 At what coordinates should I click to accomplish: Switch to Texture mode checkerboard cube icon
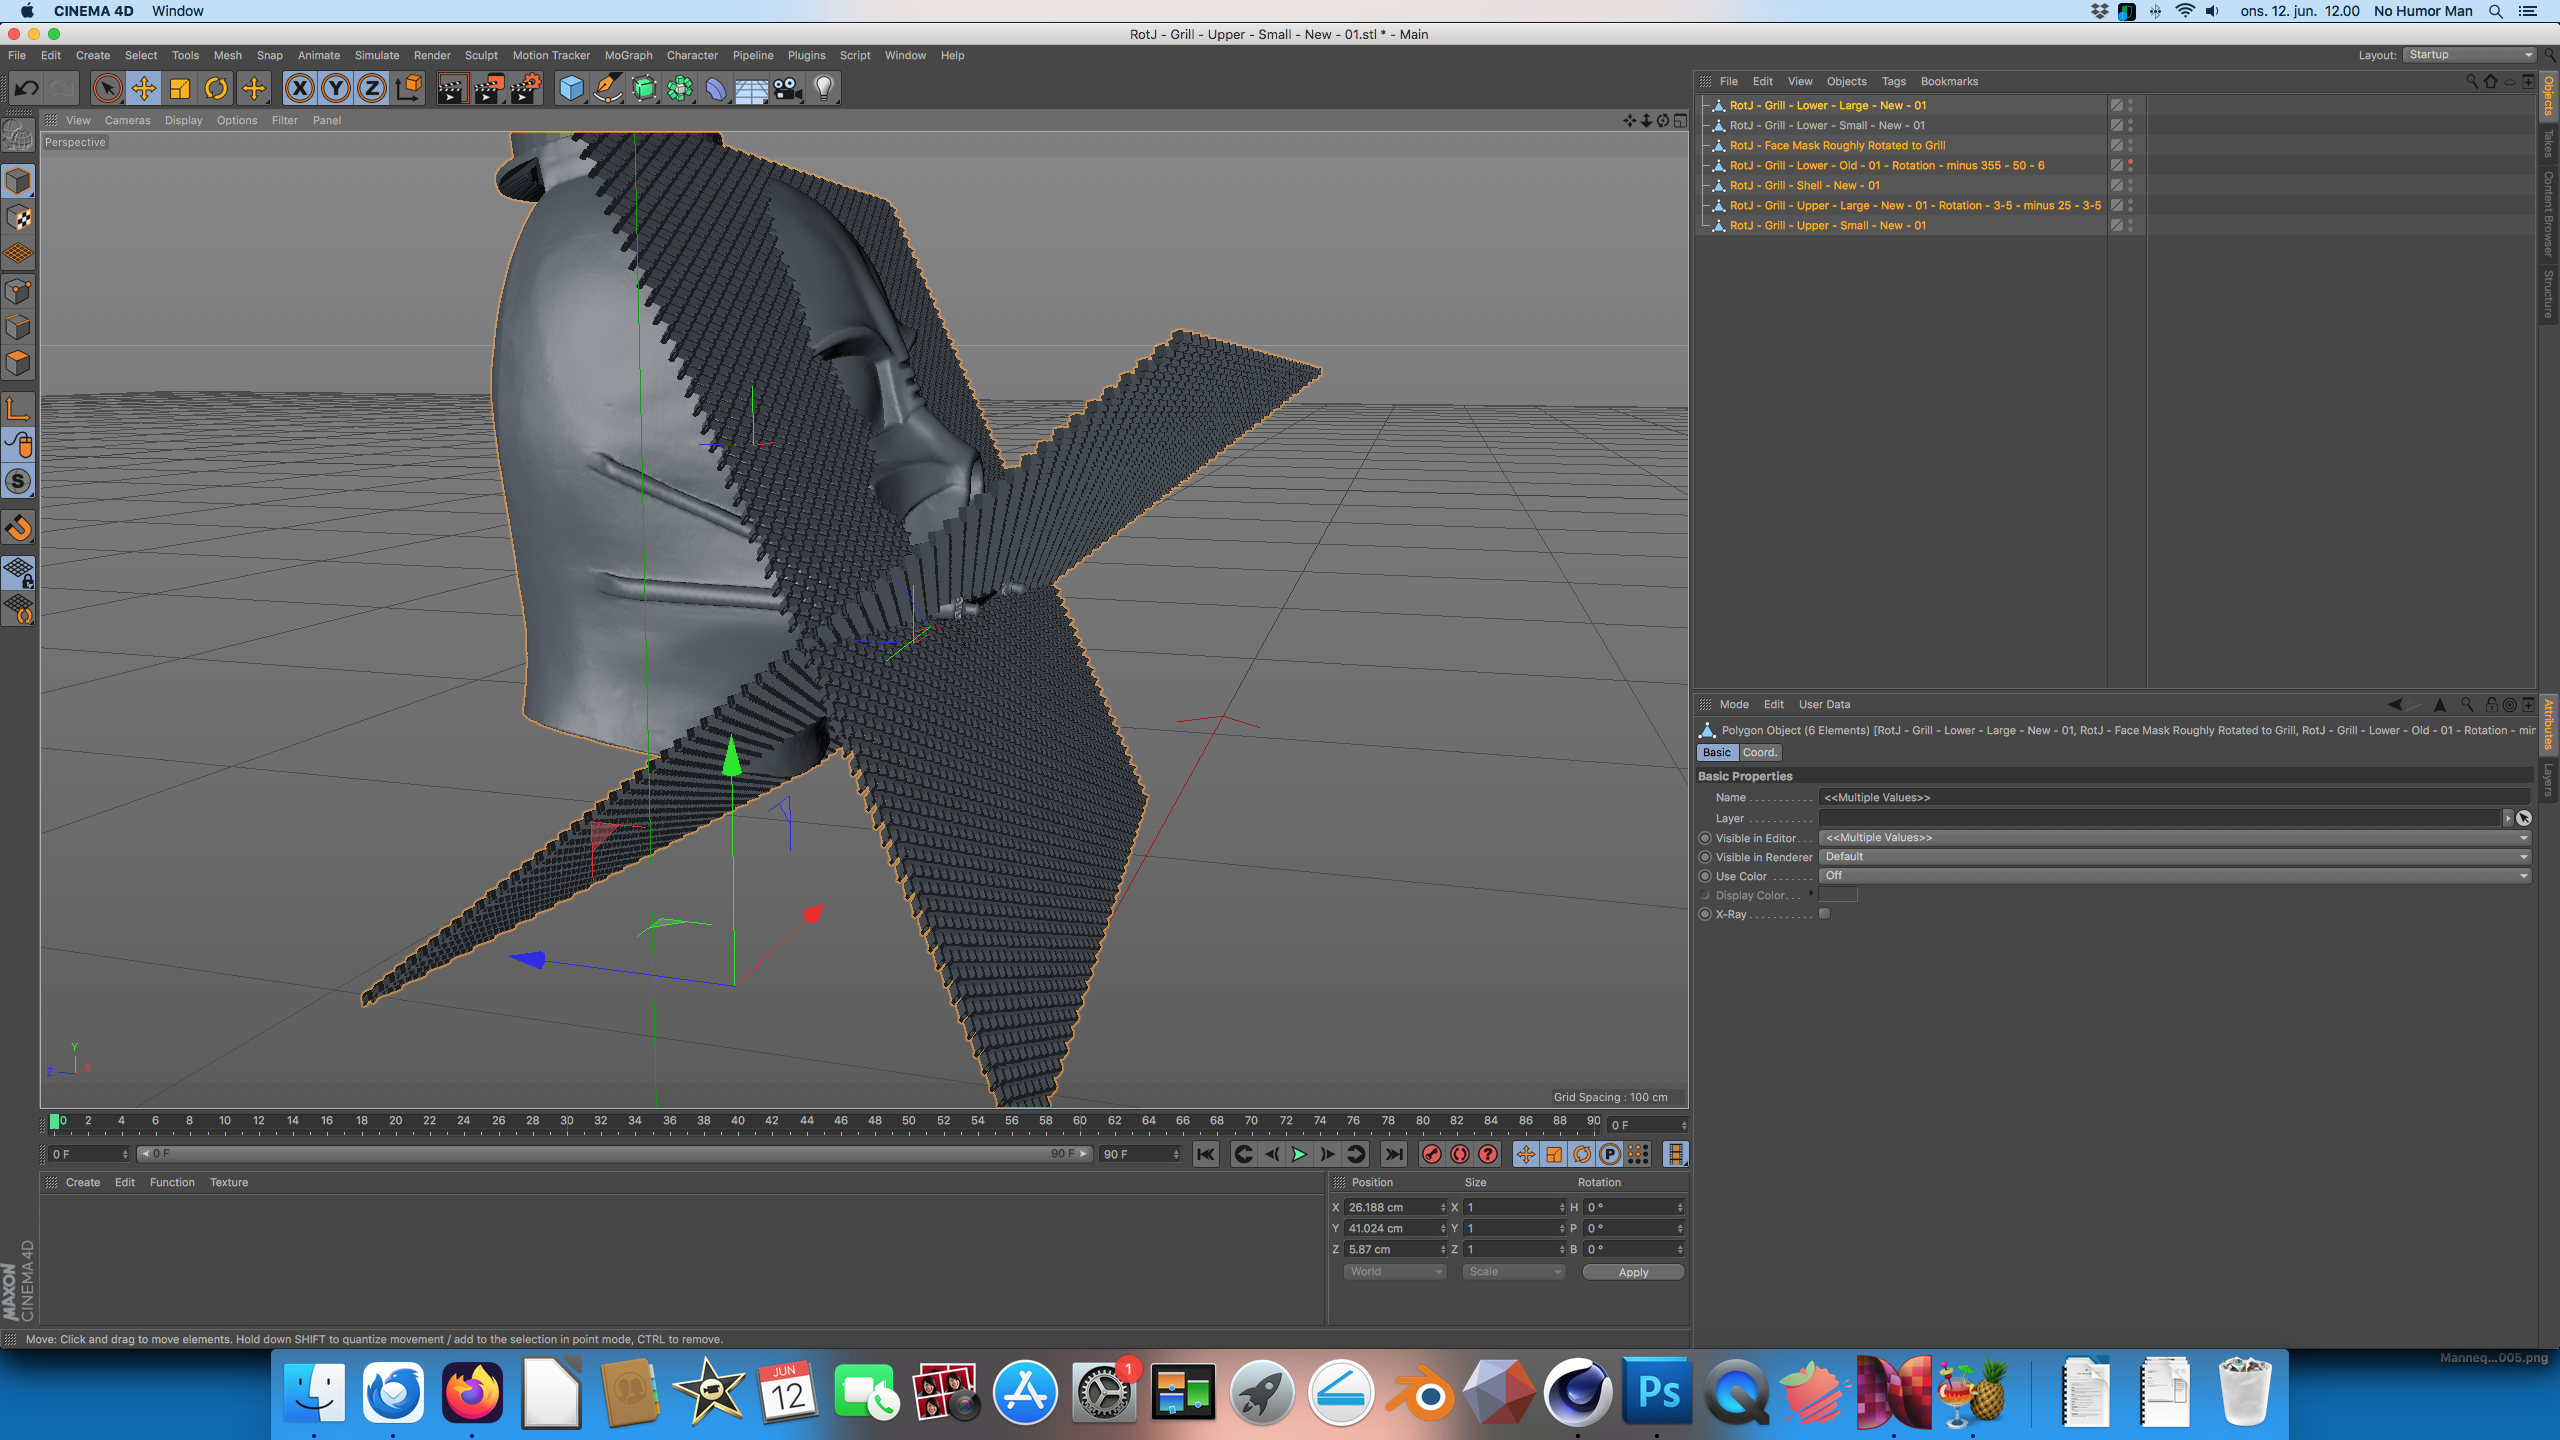18,218
